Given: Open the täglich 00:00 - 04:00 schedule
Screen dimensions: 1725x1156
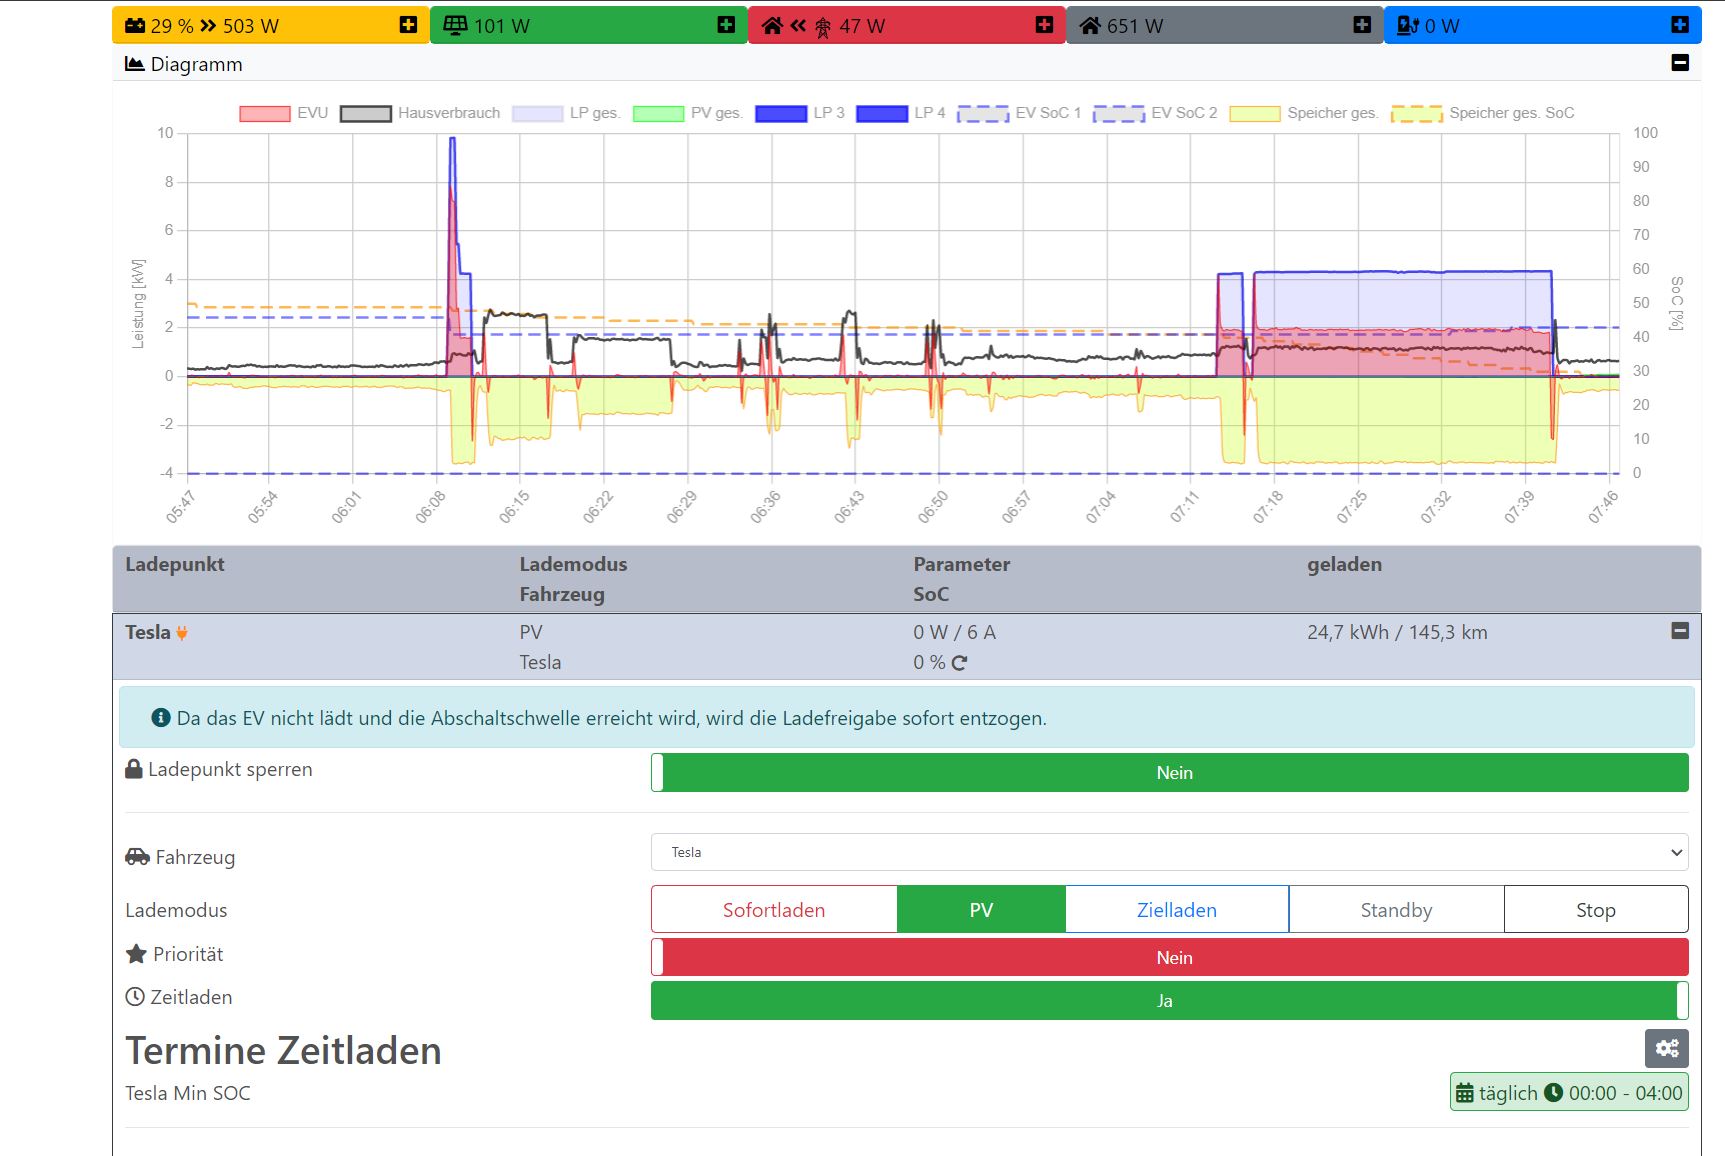Looking at the screenshot, I should click(x=1568, y=1093).
